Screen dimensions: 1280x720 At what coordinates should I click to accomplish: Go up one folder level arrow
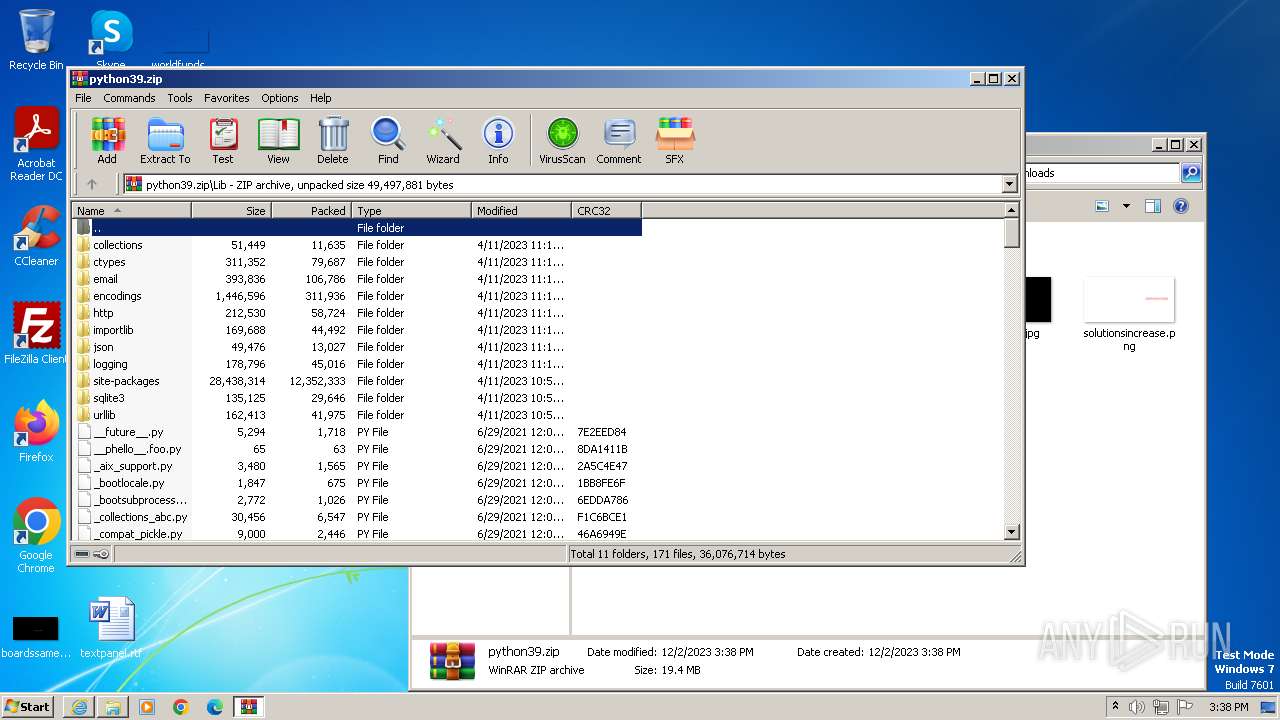point(92,184)
